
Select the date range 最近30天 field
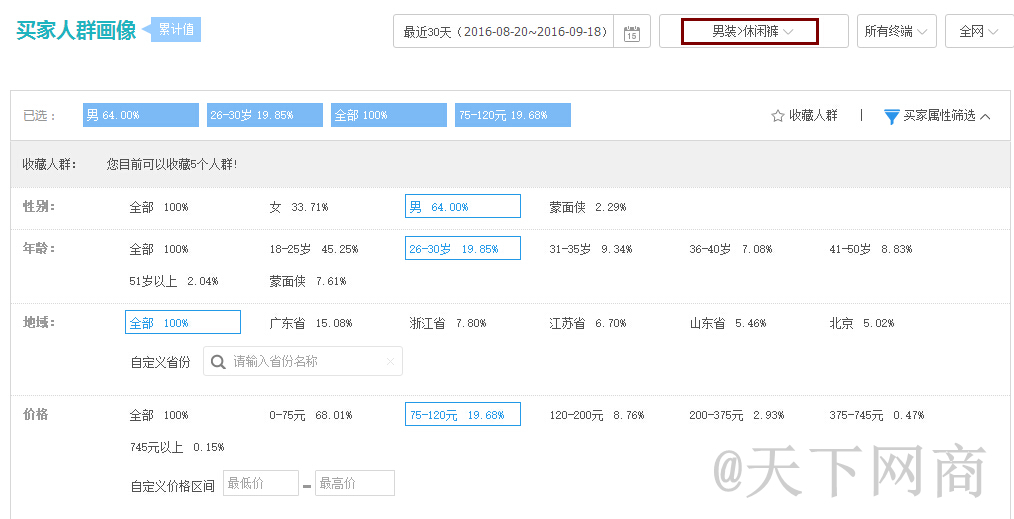[x=505, y=32]
